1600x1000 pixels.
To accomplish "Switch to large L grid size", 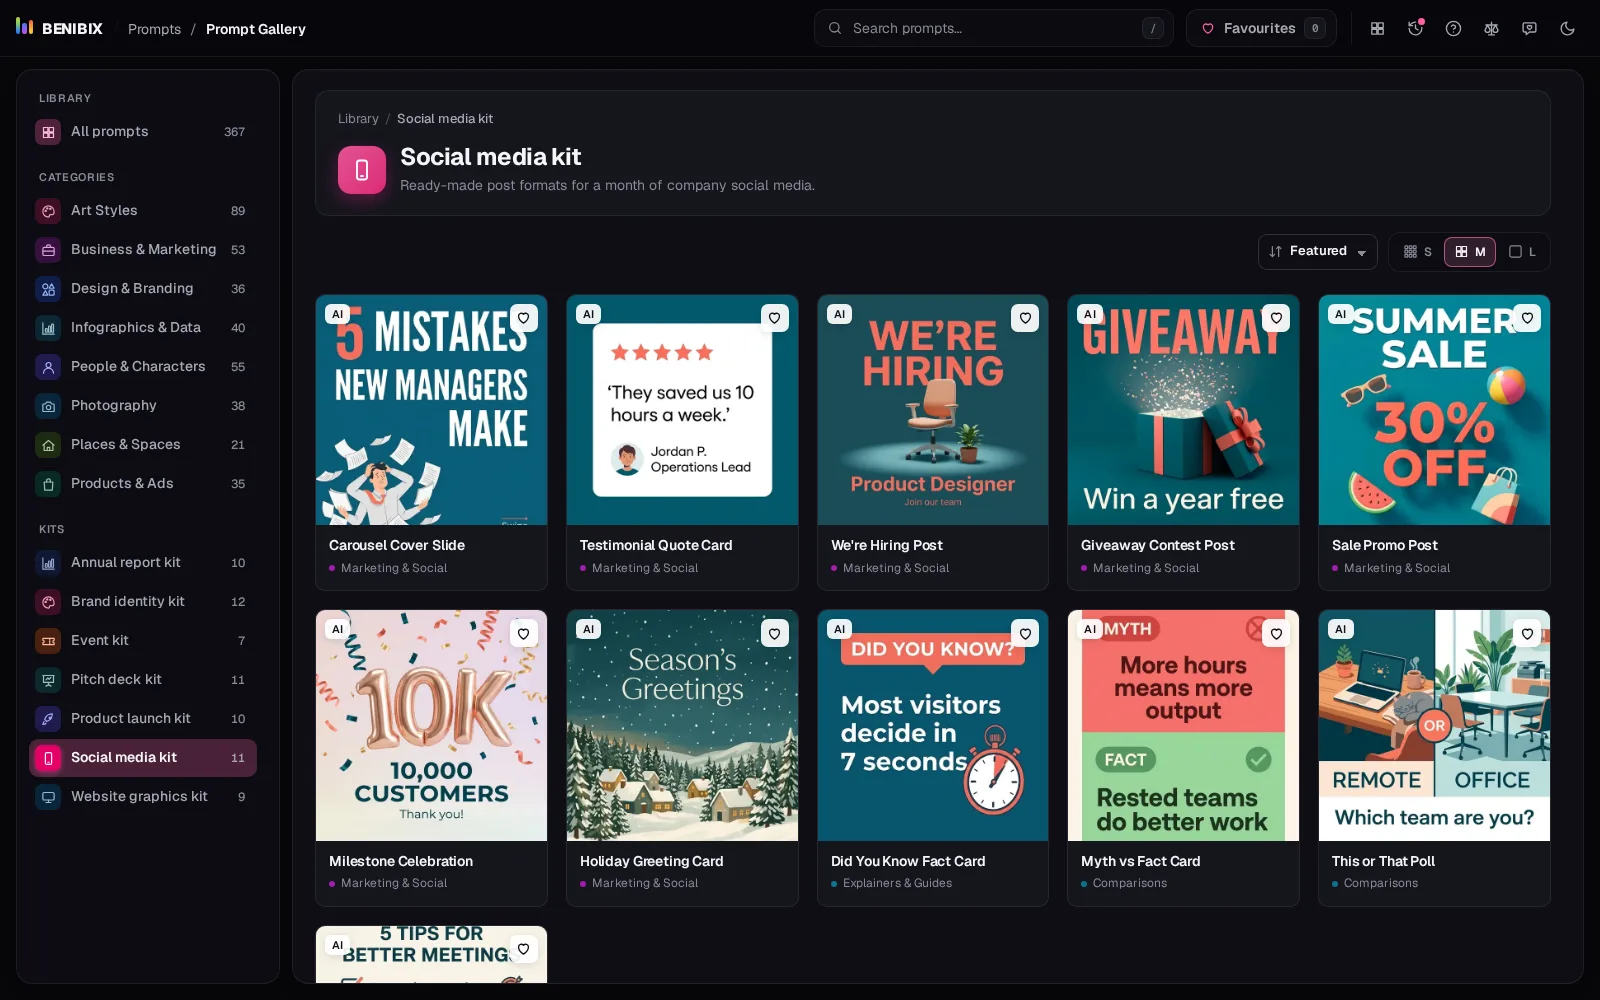I will point(1522,251).
